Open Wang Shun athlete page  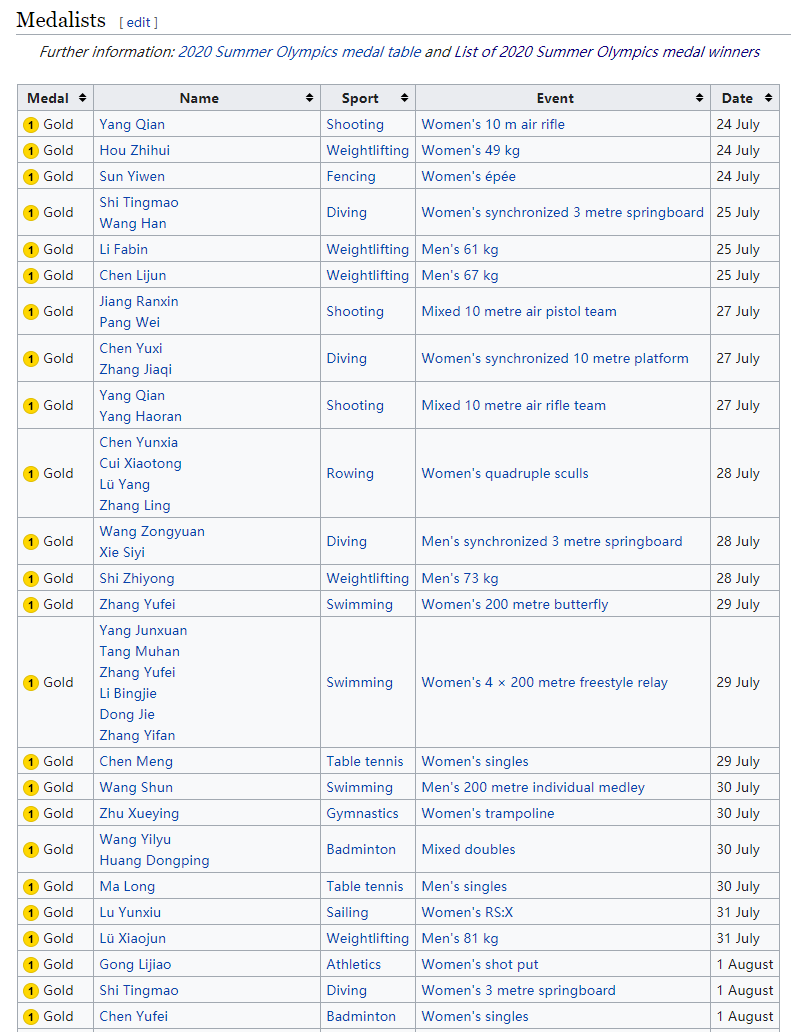[136, 787]
